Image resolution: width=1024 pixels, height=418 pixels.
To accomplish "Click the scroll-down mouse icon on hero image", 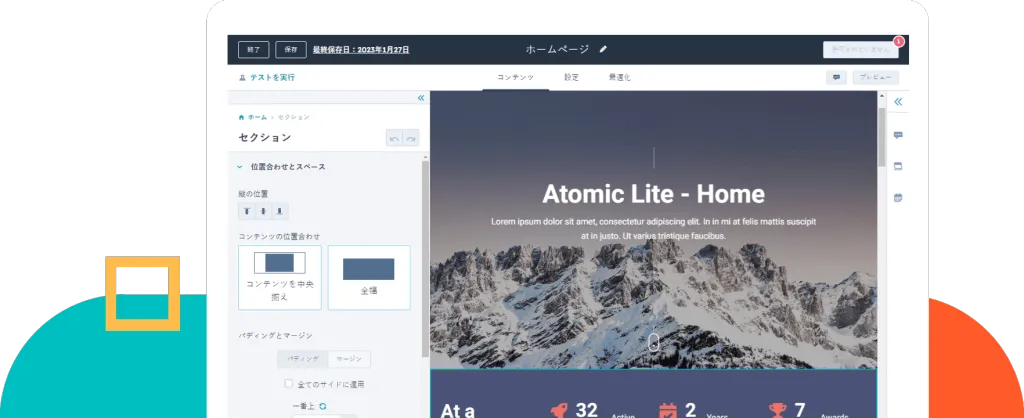I will [x=654, y=342].
